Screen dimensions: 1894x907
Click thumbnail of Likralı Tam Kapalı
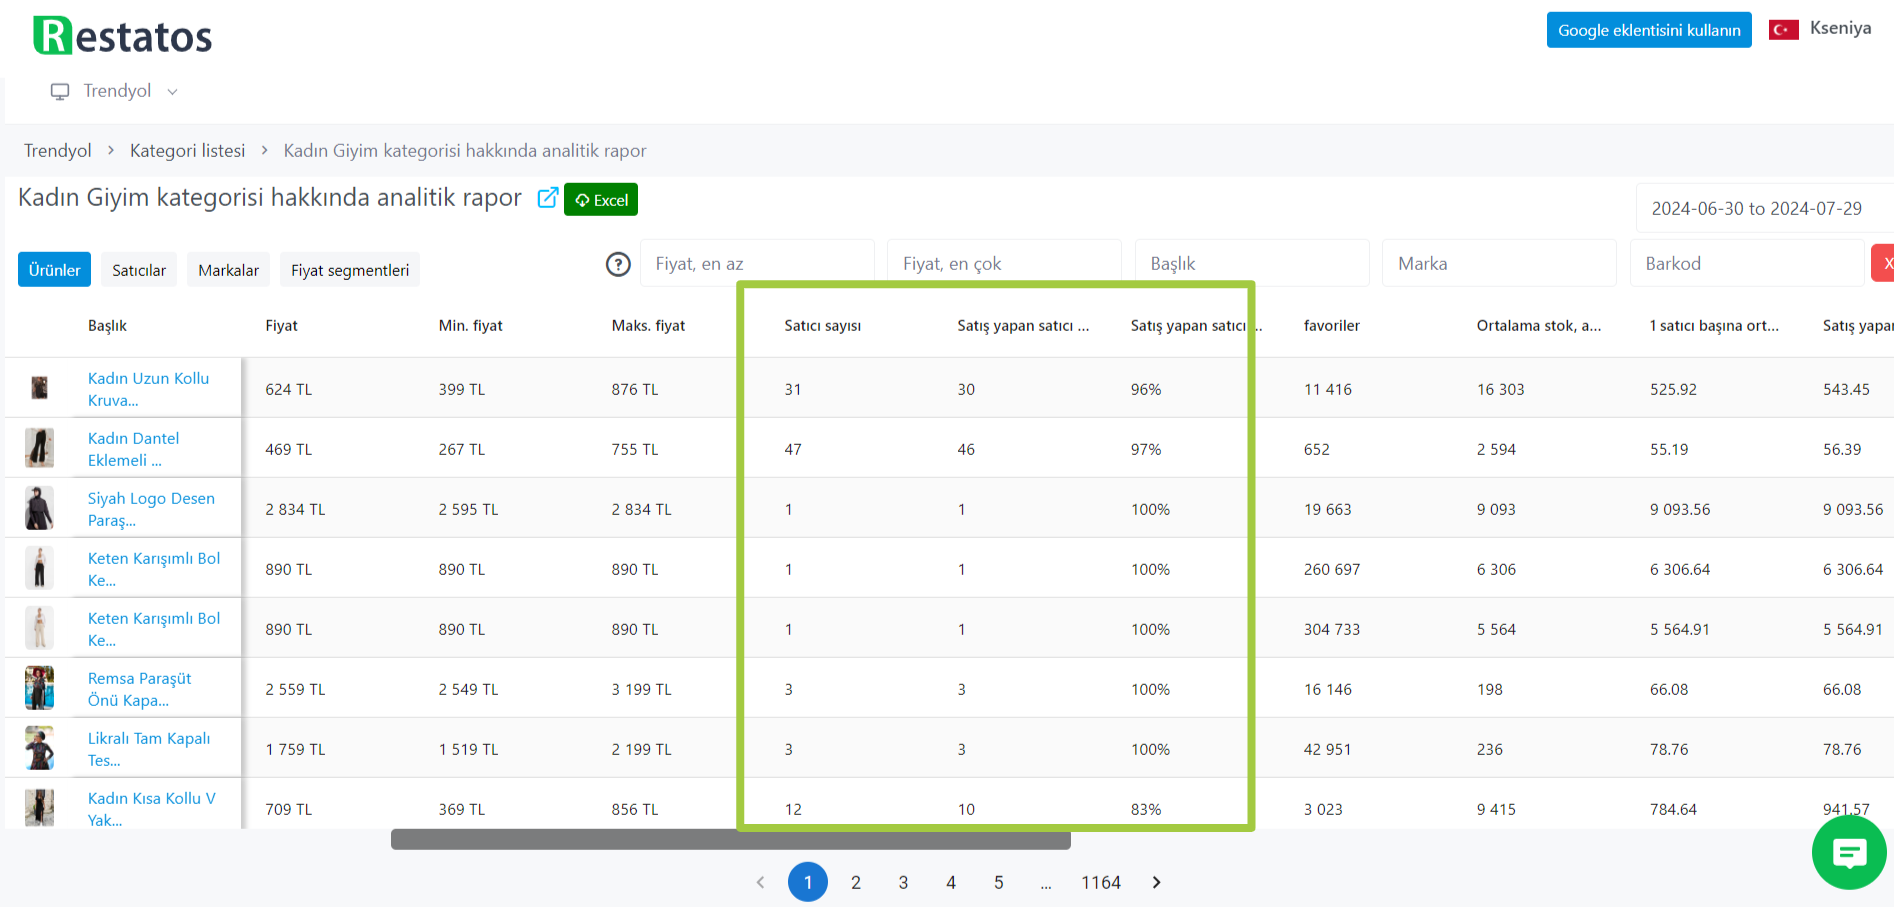[x=39, y=748]
